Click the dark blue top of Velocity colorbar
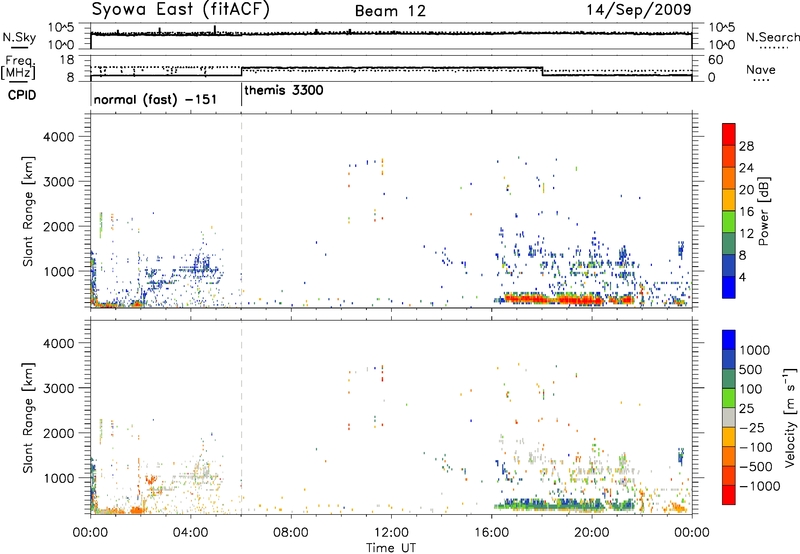 (729, 340)
